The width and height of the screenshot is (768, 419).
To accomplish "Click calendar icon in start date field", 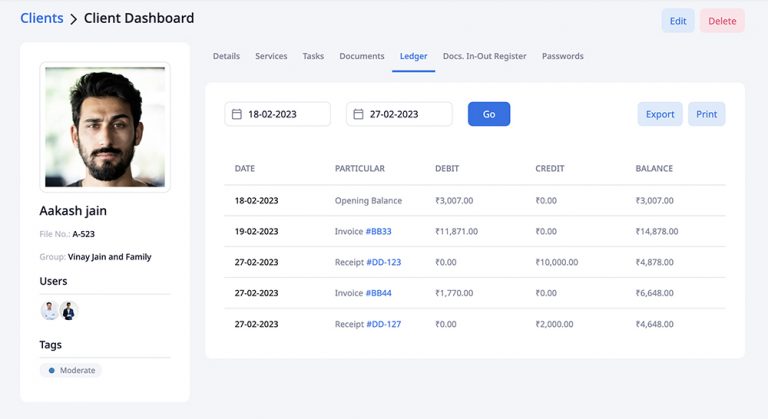I will pyautogui.click(x=237, y=115).
